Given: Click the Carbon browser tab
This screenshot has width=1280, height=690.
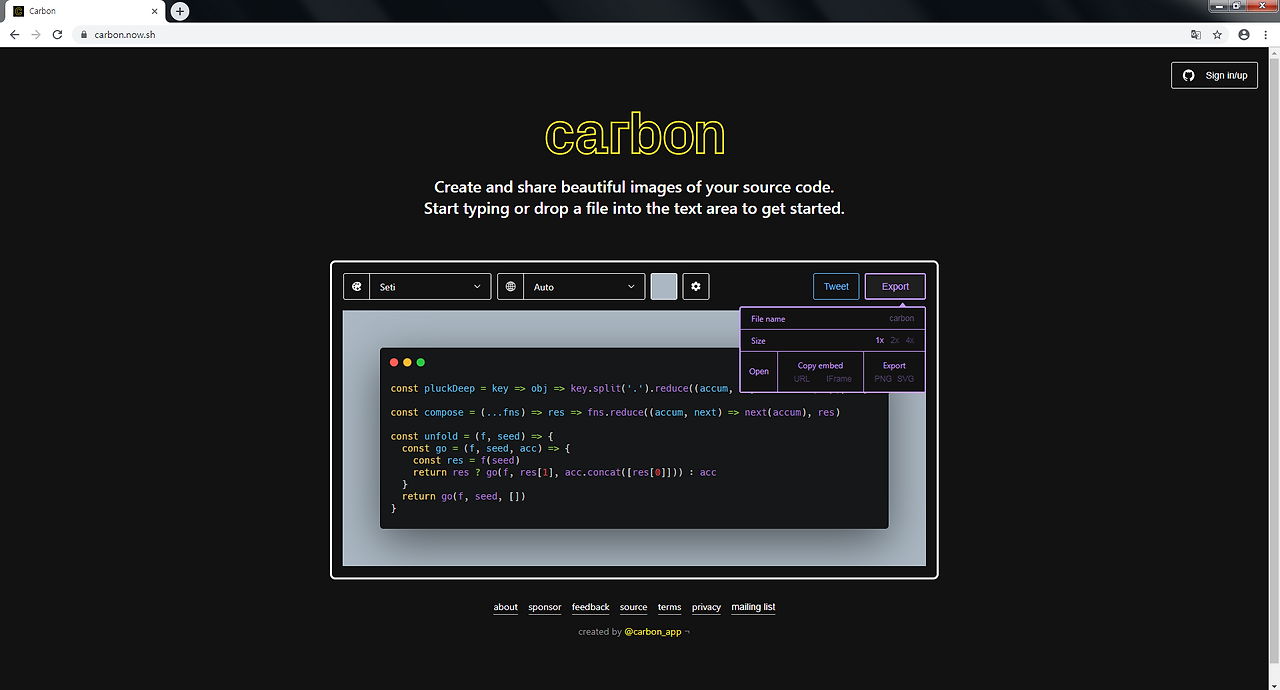Looking at the screenshot, I should [x=85, y=11].
